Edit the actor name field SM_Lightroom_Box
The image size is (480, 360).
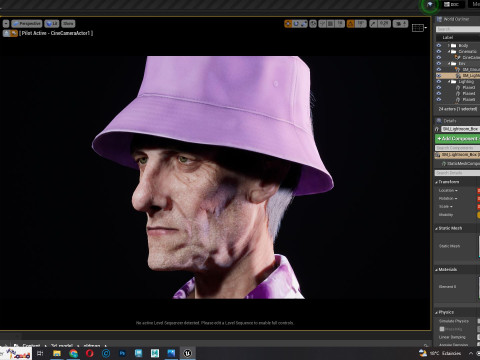click(461, 129)
